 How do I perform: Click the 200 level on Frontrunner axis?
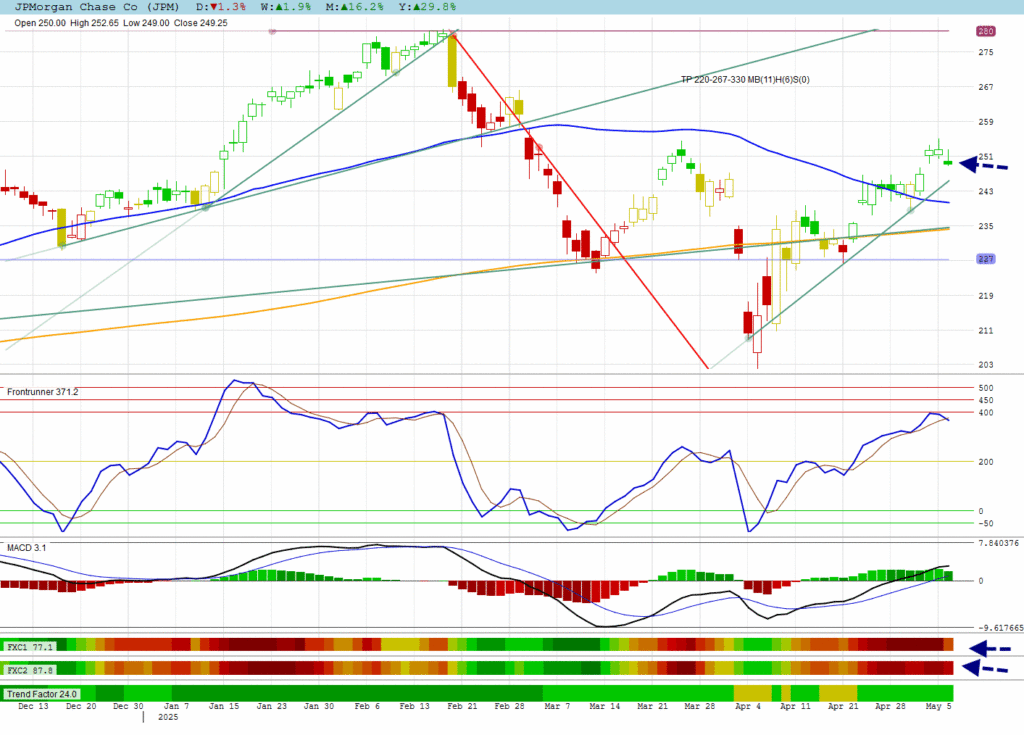click(x=985, y=462)
